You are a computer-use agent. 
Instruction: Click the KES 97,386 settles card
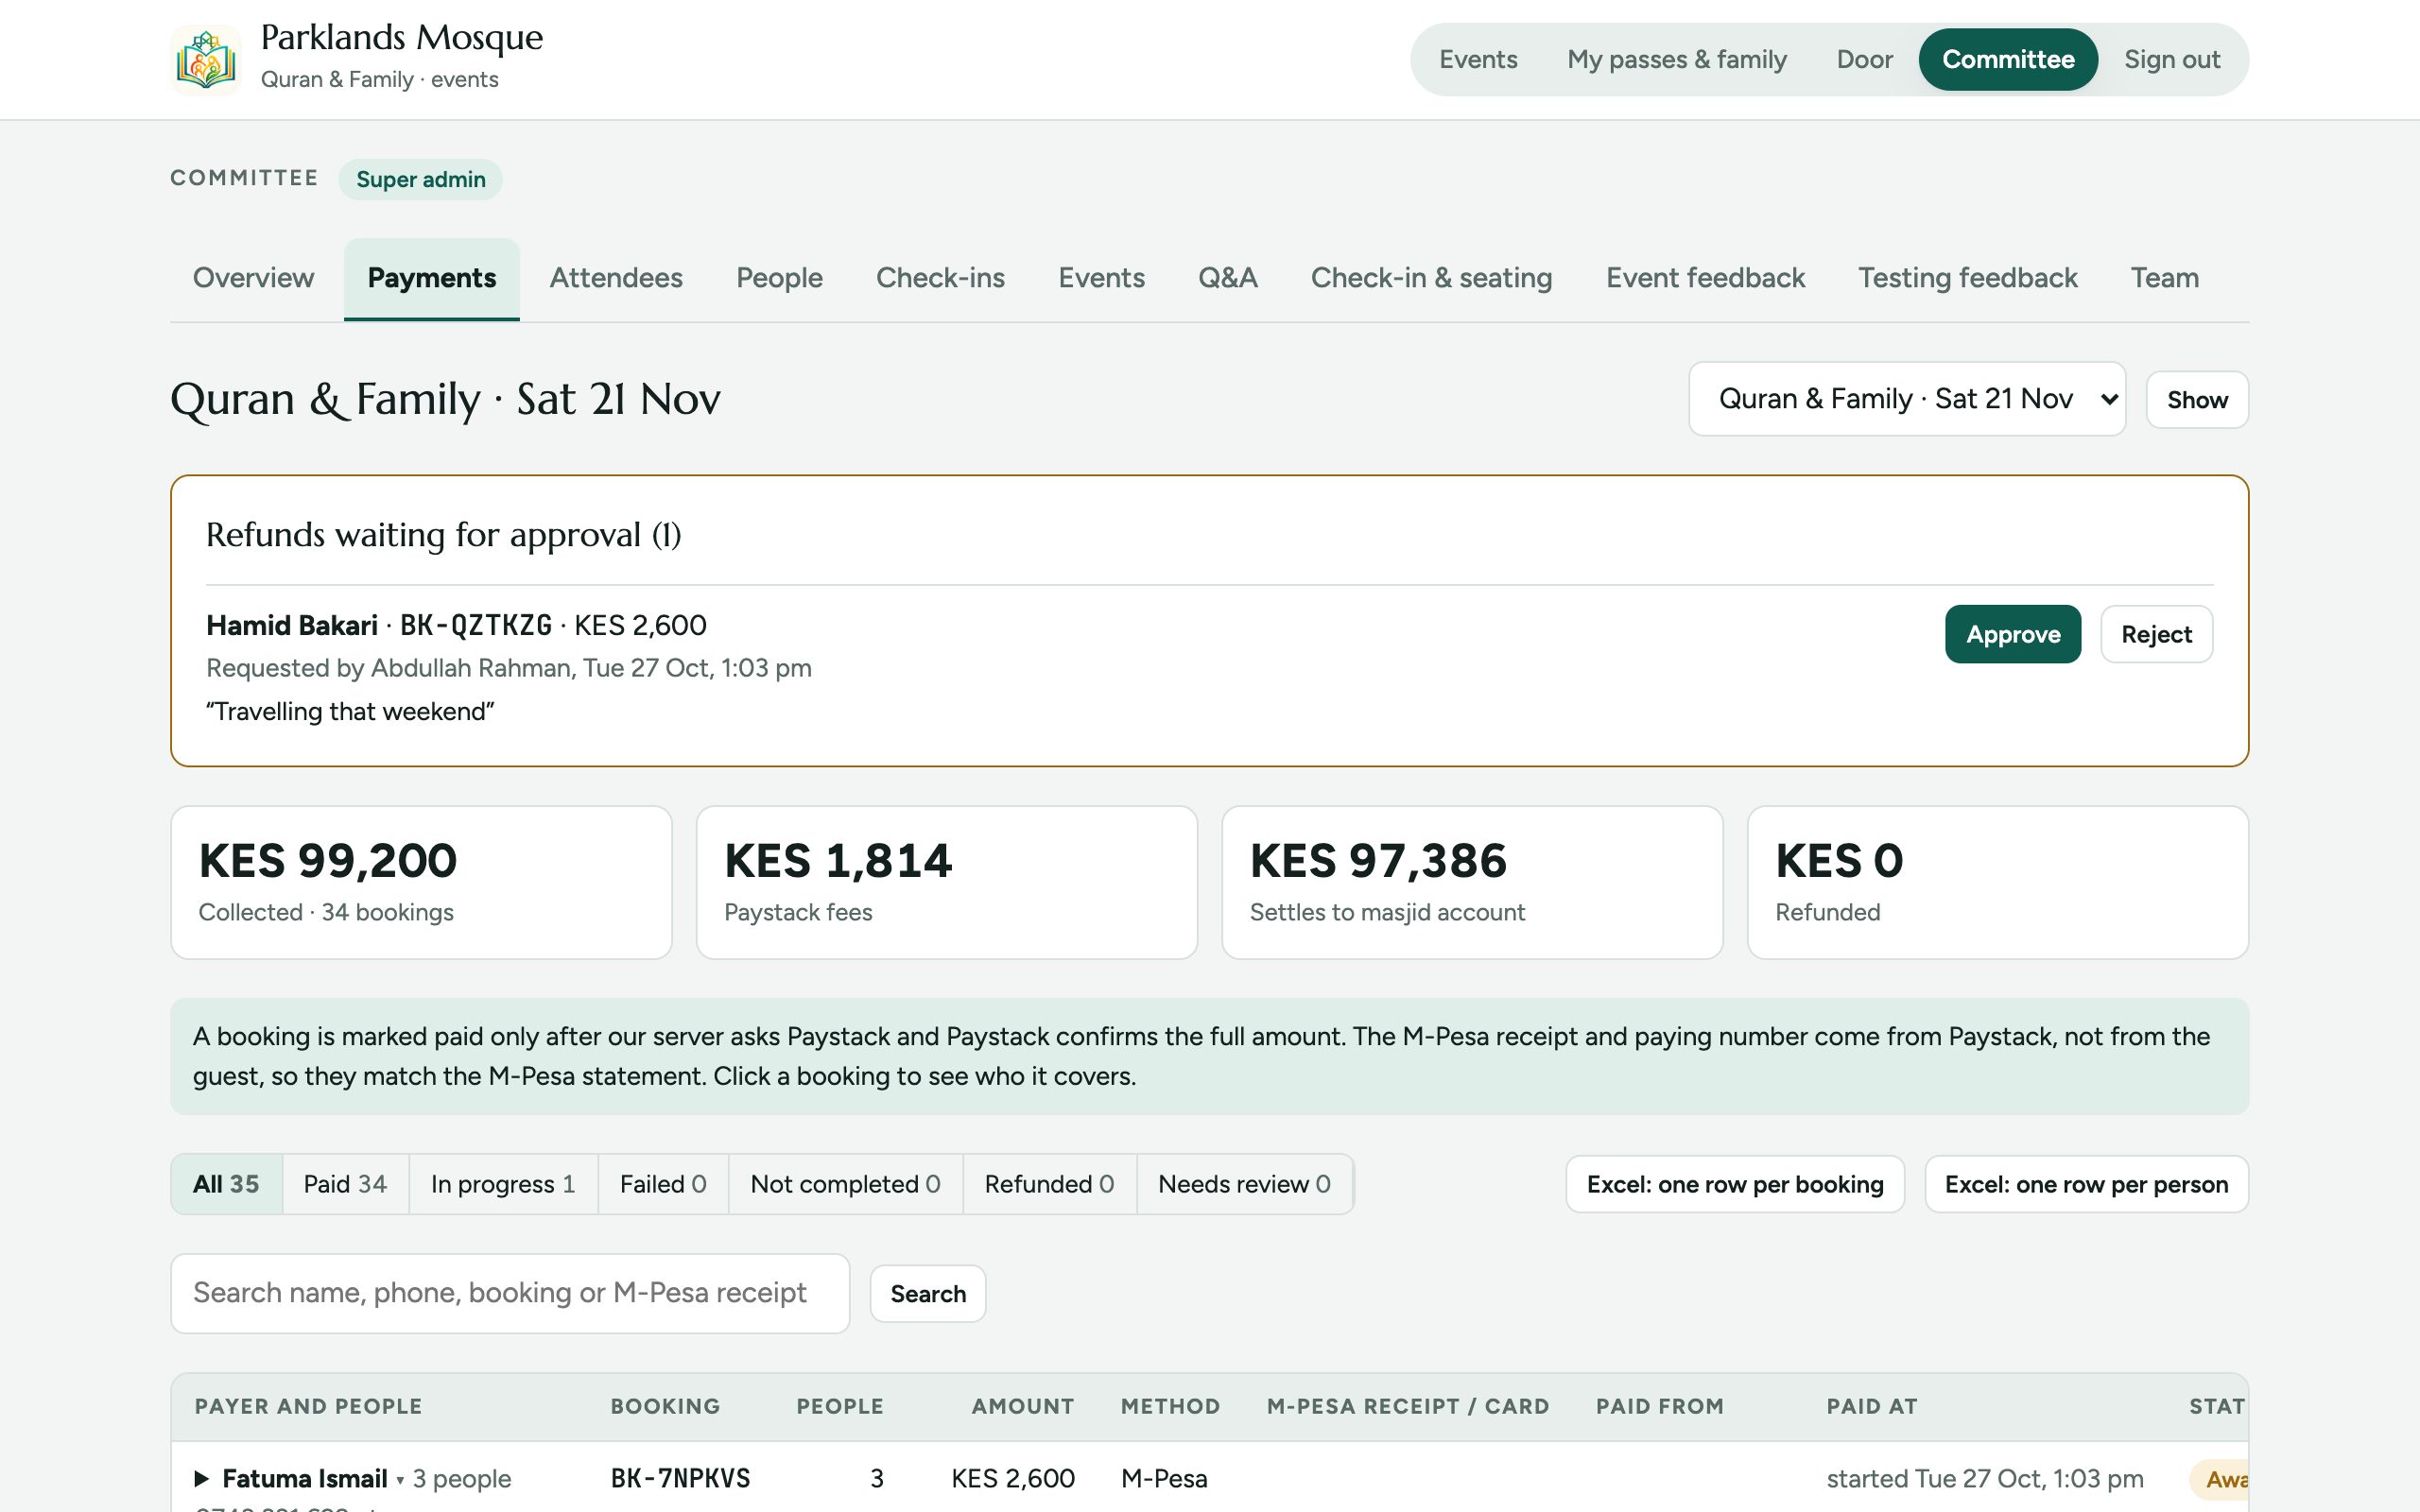[1472, 882]
